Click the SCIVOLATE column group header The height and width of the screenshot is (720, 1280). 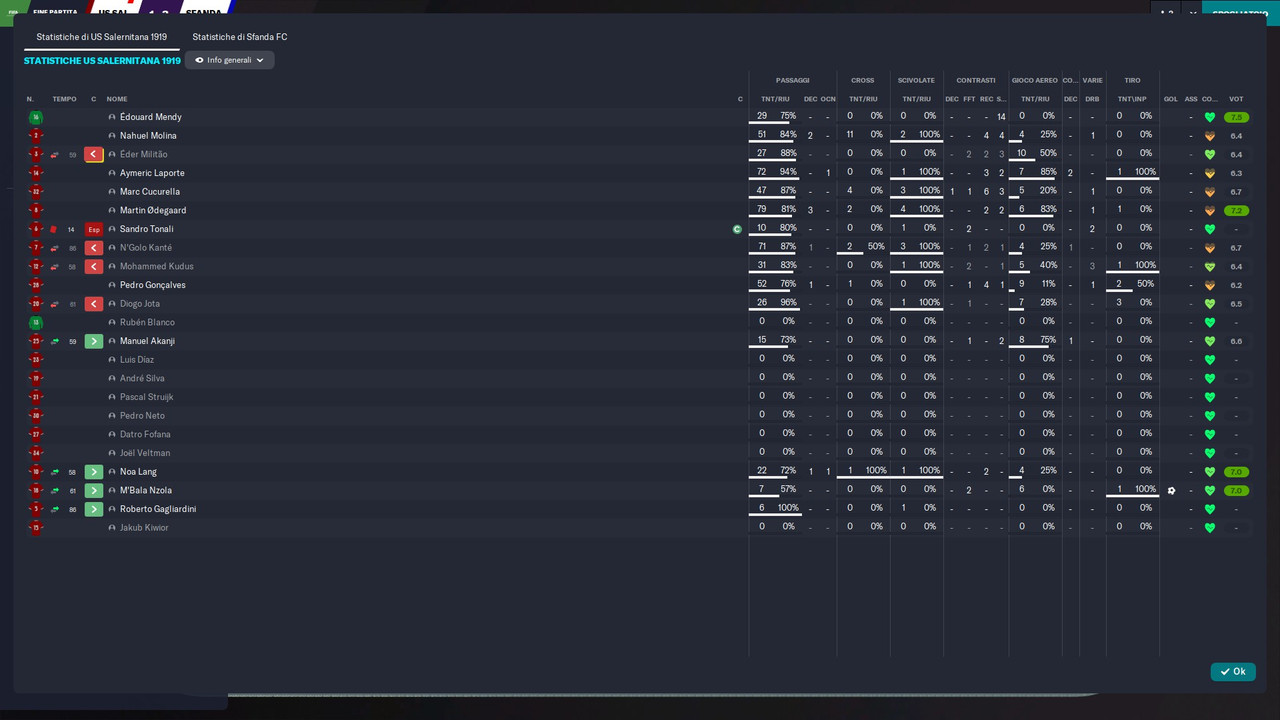[x=916, y=80]
